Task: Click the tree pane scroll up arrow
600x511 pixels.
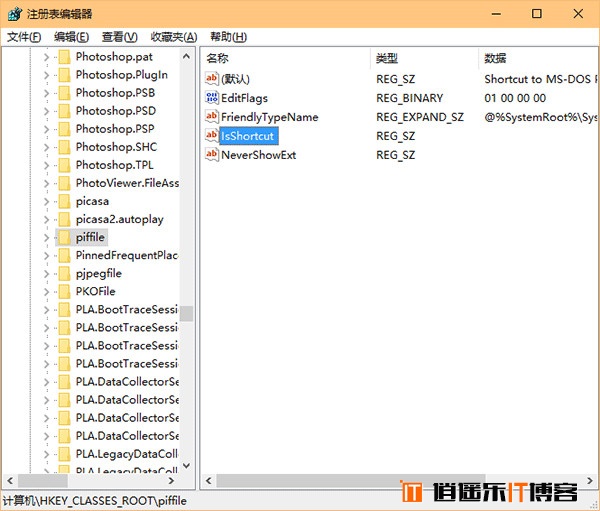Action: (186, 57)
